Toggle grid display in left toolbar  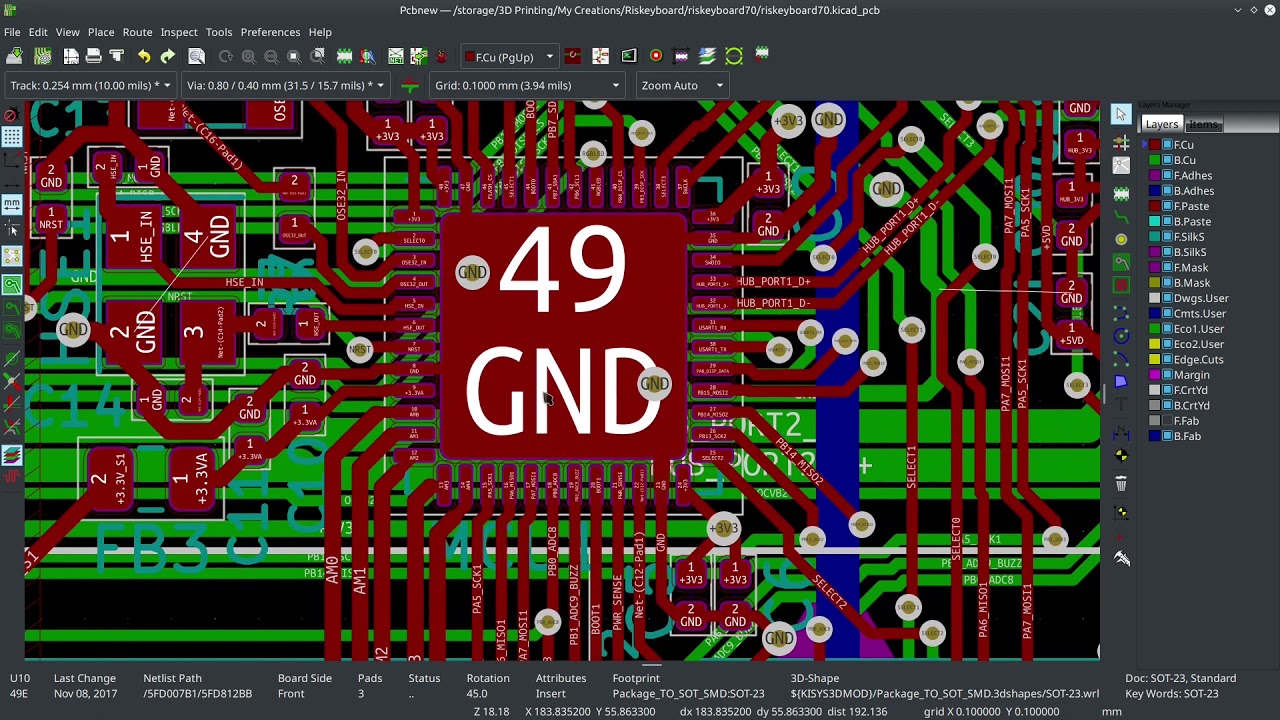coord(12,137)
